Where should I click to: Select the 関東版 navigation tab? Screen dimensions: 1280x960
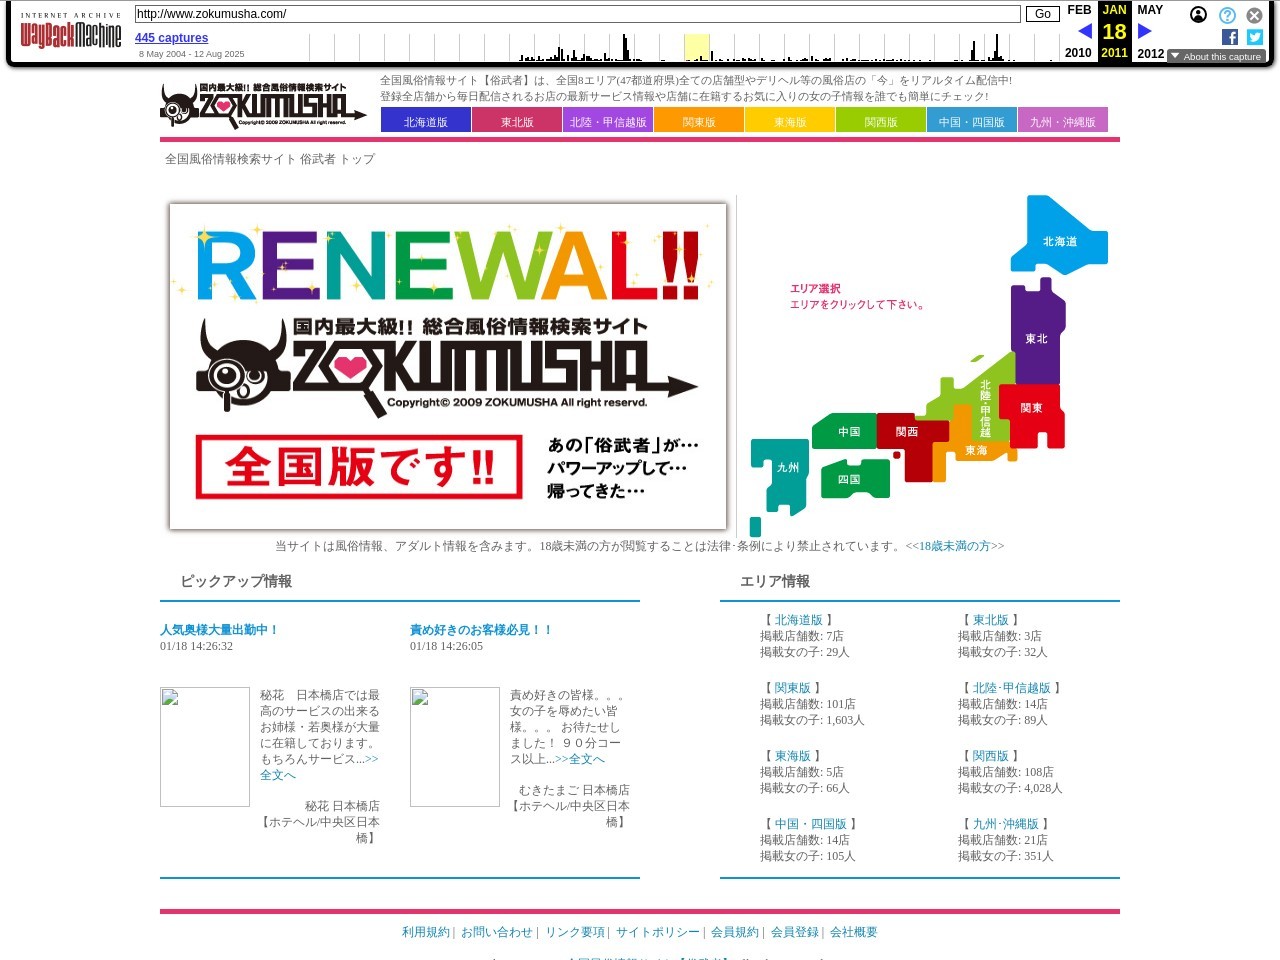698,121
